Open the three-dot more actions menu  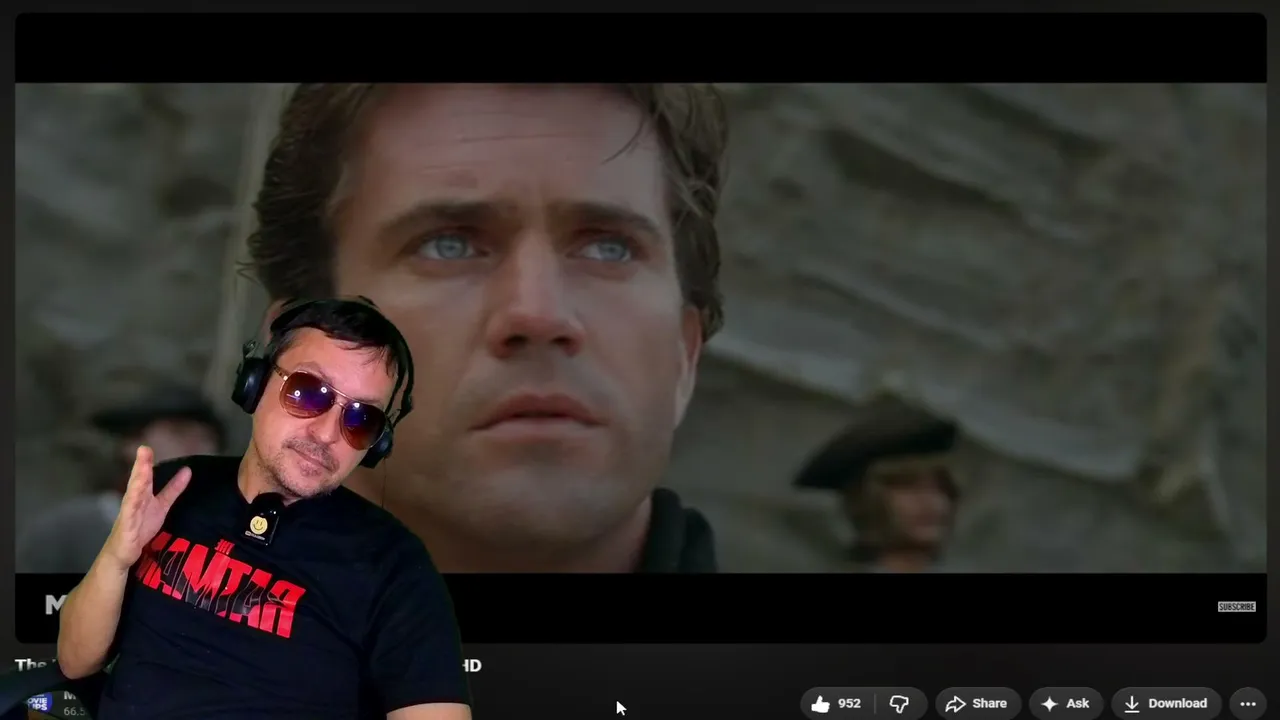(x=1248, y=704)
